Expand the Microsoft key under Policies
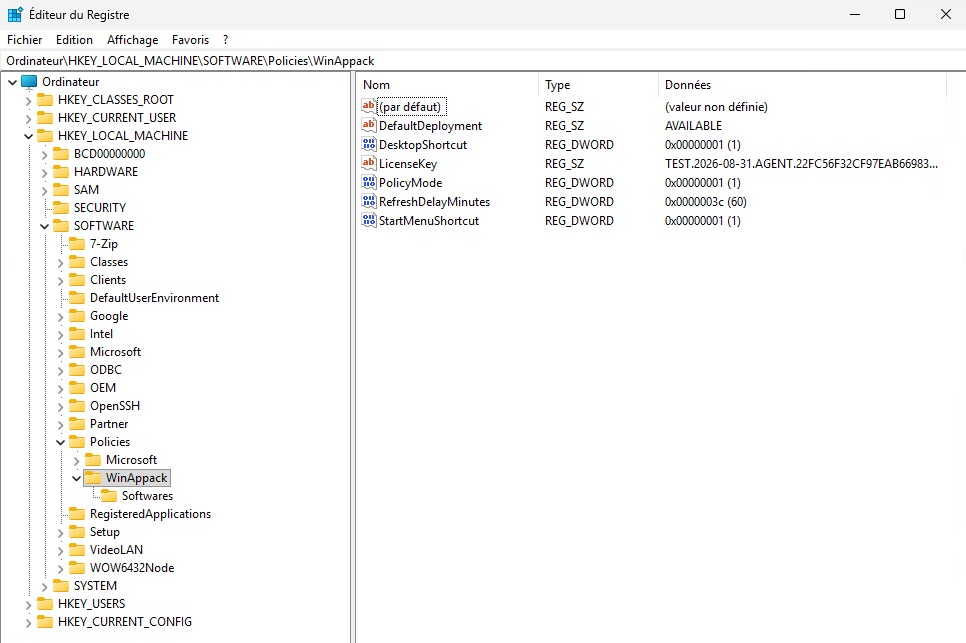Viewport: 966px width, 643px height. click(x=76, y=461)
